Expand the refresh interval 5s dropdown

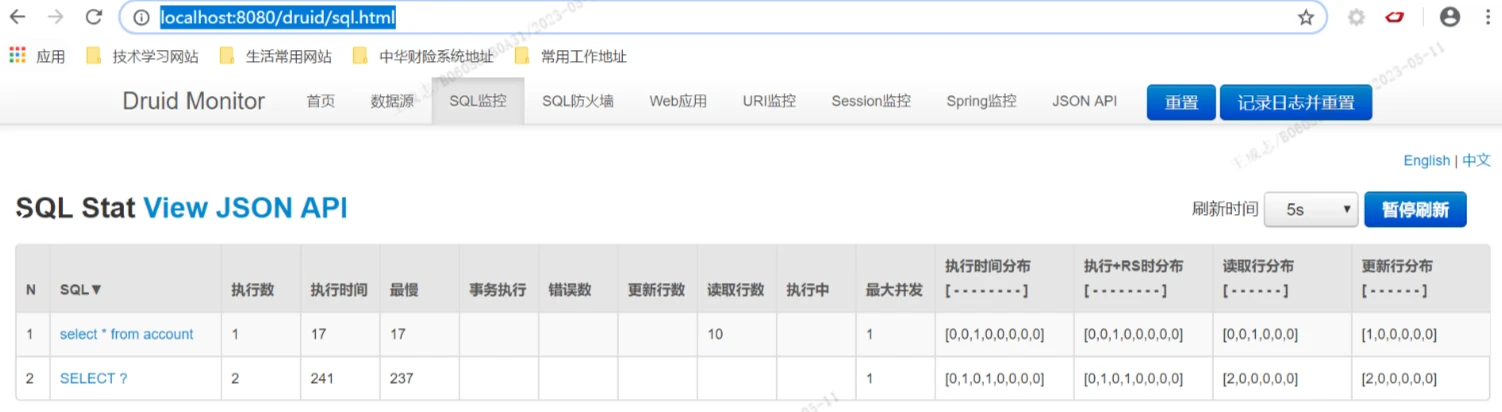[x=1310, y=209]
